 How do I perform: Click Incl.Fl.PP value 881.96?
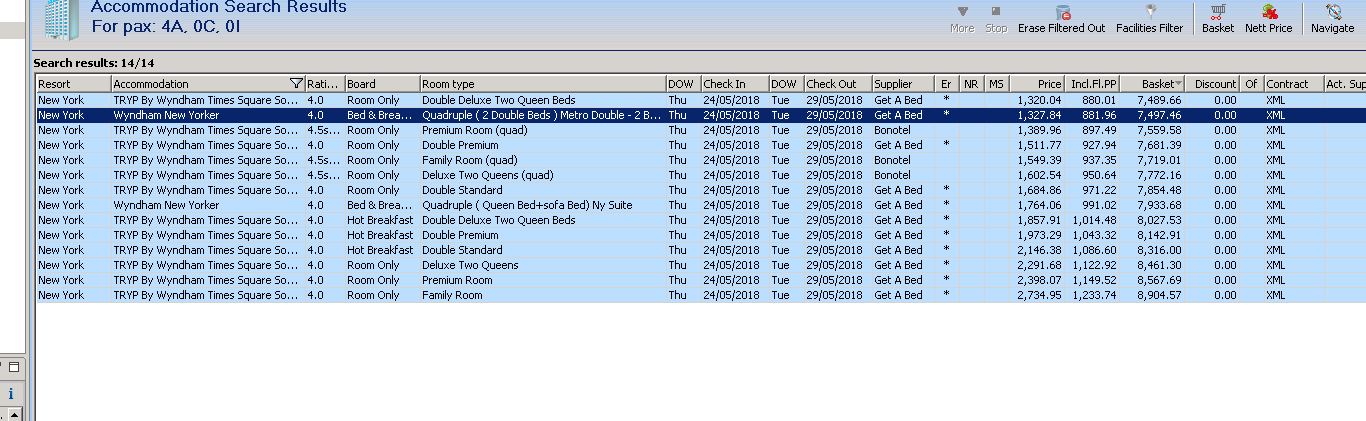[x=1099, y=115]
